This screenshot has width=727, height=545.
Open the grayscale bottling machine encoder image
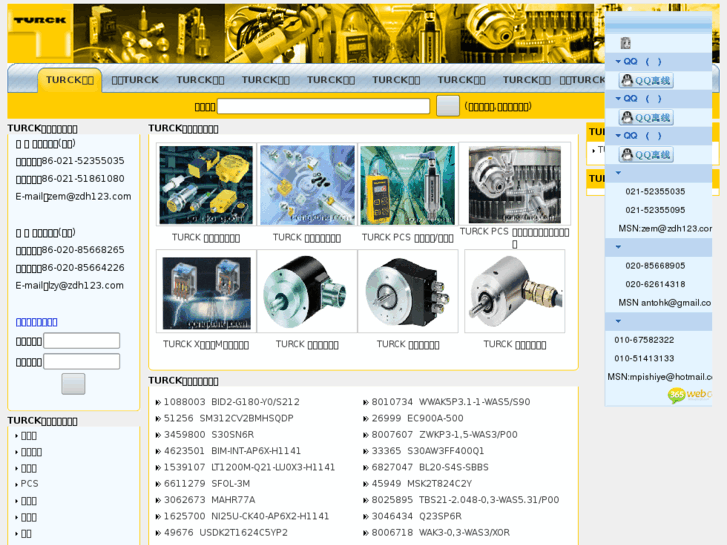[x=515, y=184]
